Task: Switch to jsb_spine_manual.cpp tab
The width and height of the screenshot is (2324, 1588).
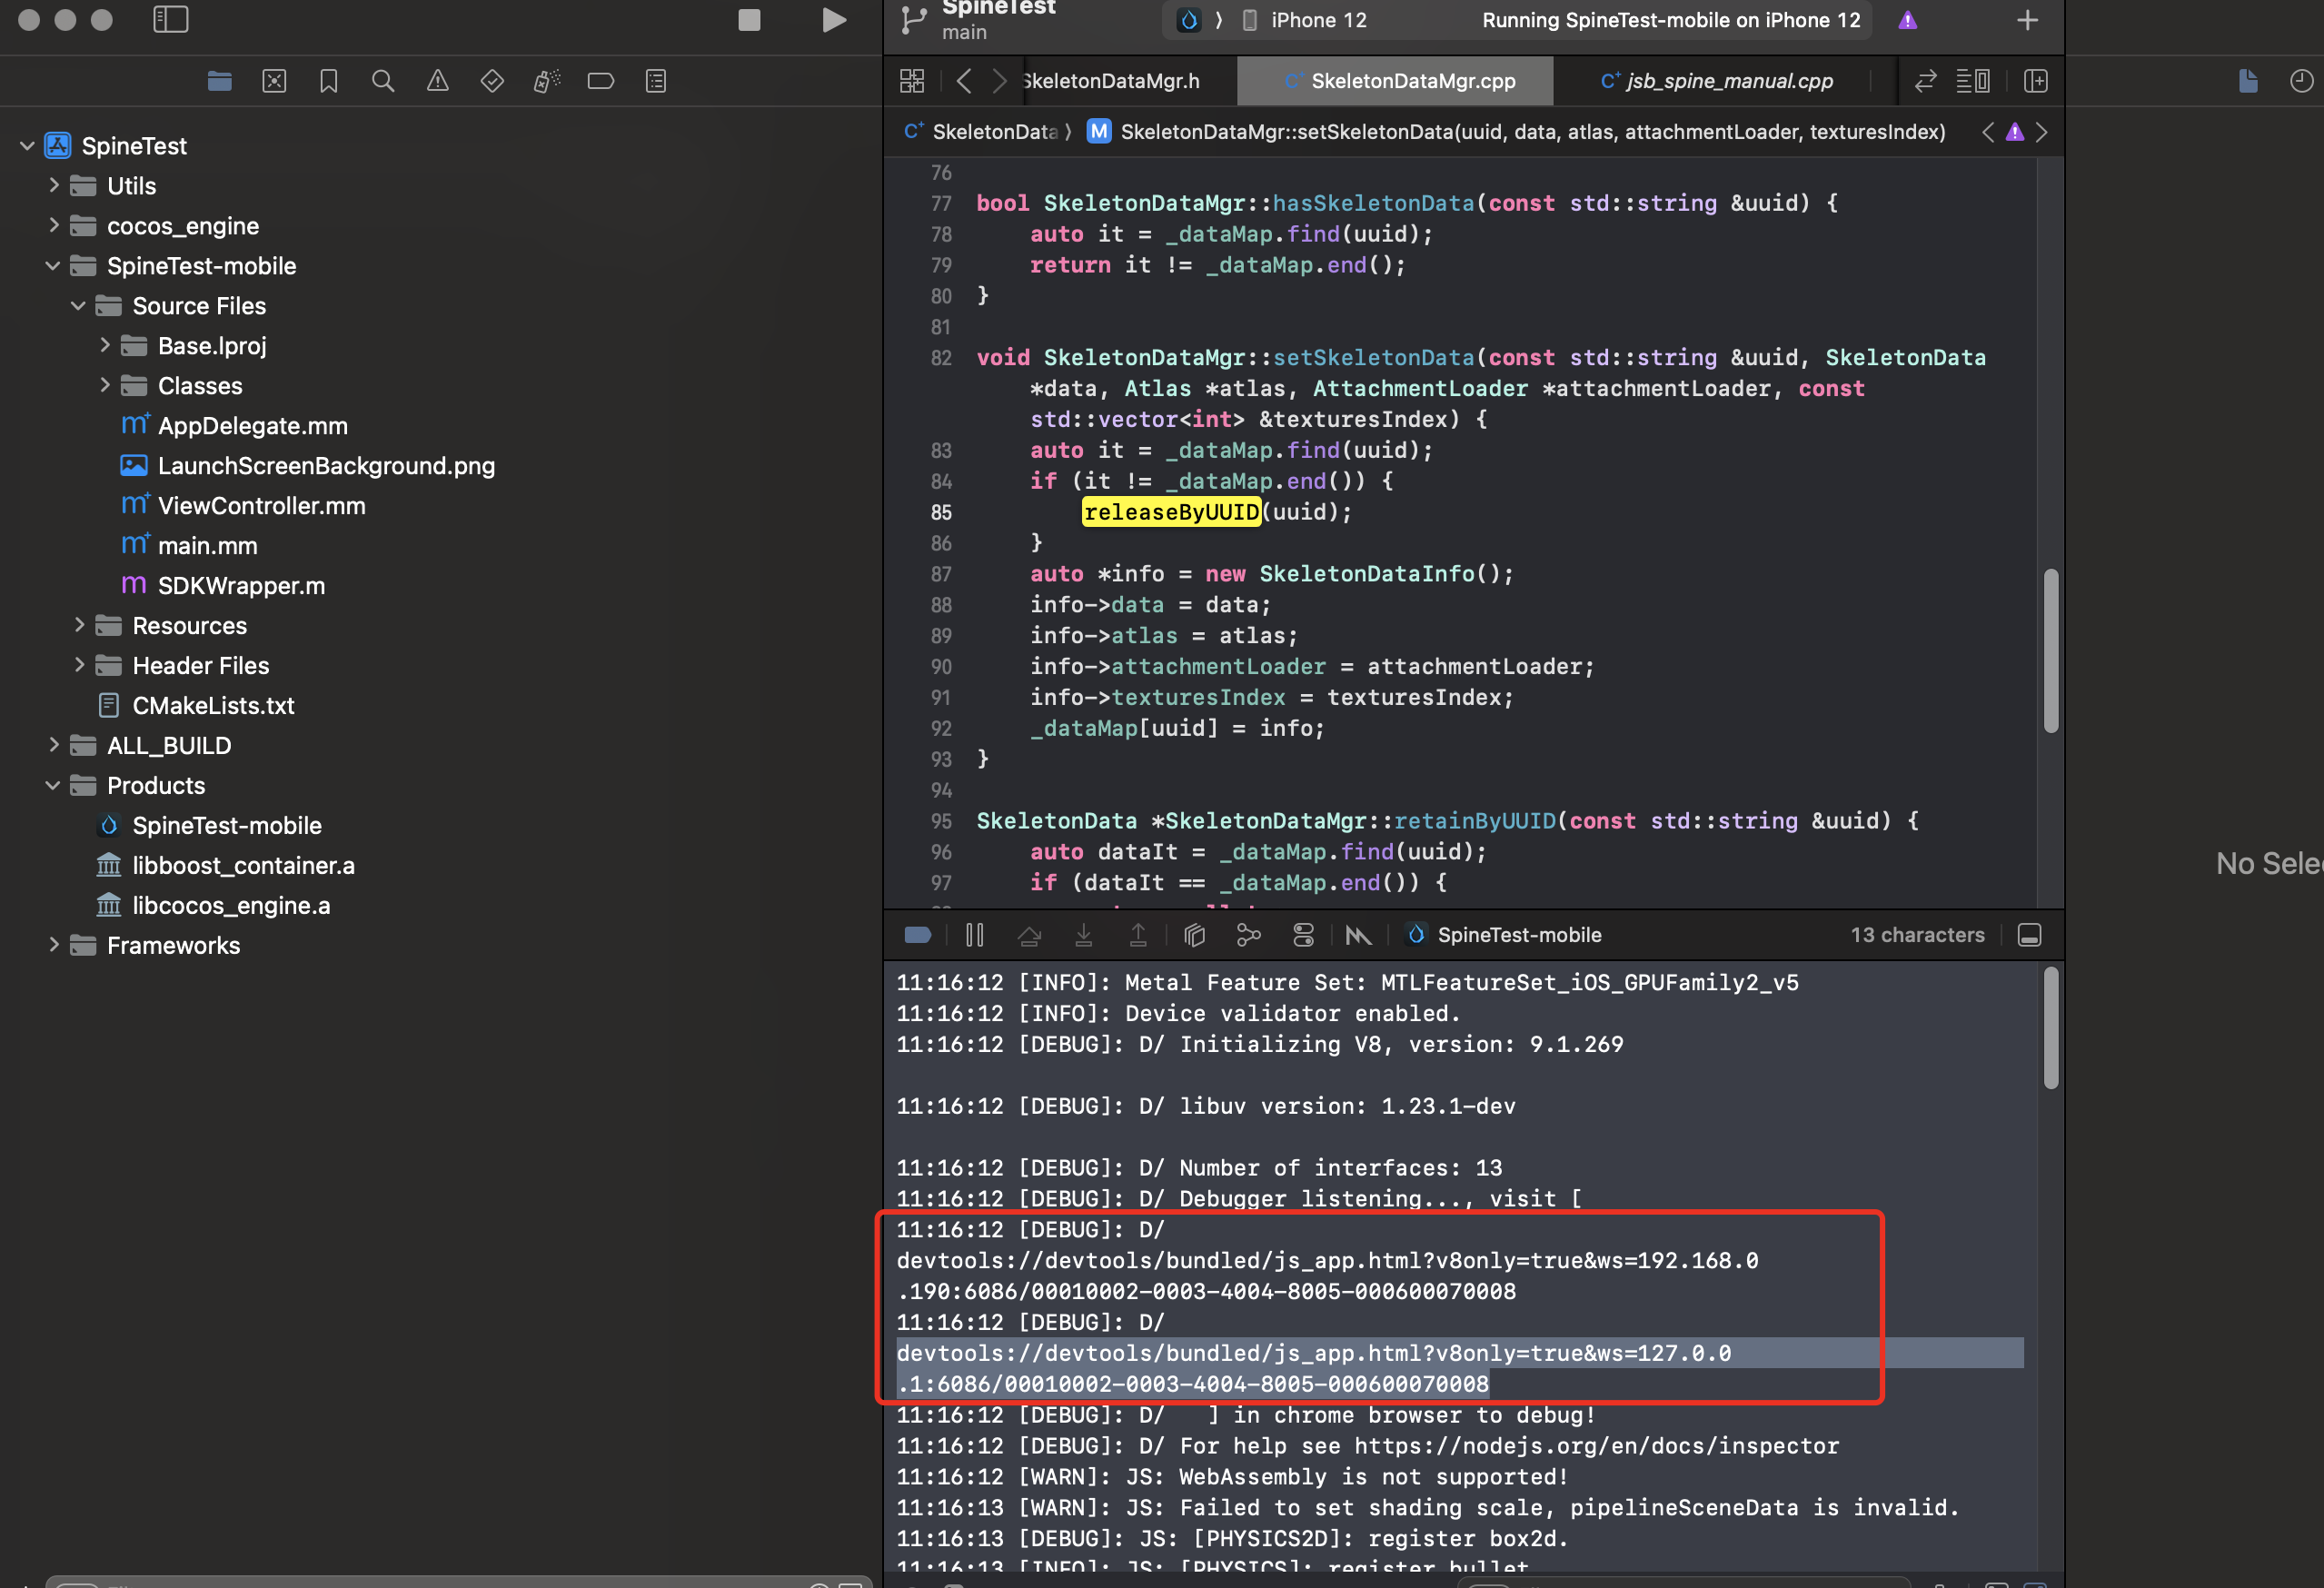Action: coord(1729,81)
